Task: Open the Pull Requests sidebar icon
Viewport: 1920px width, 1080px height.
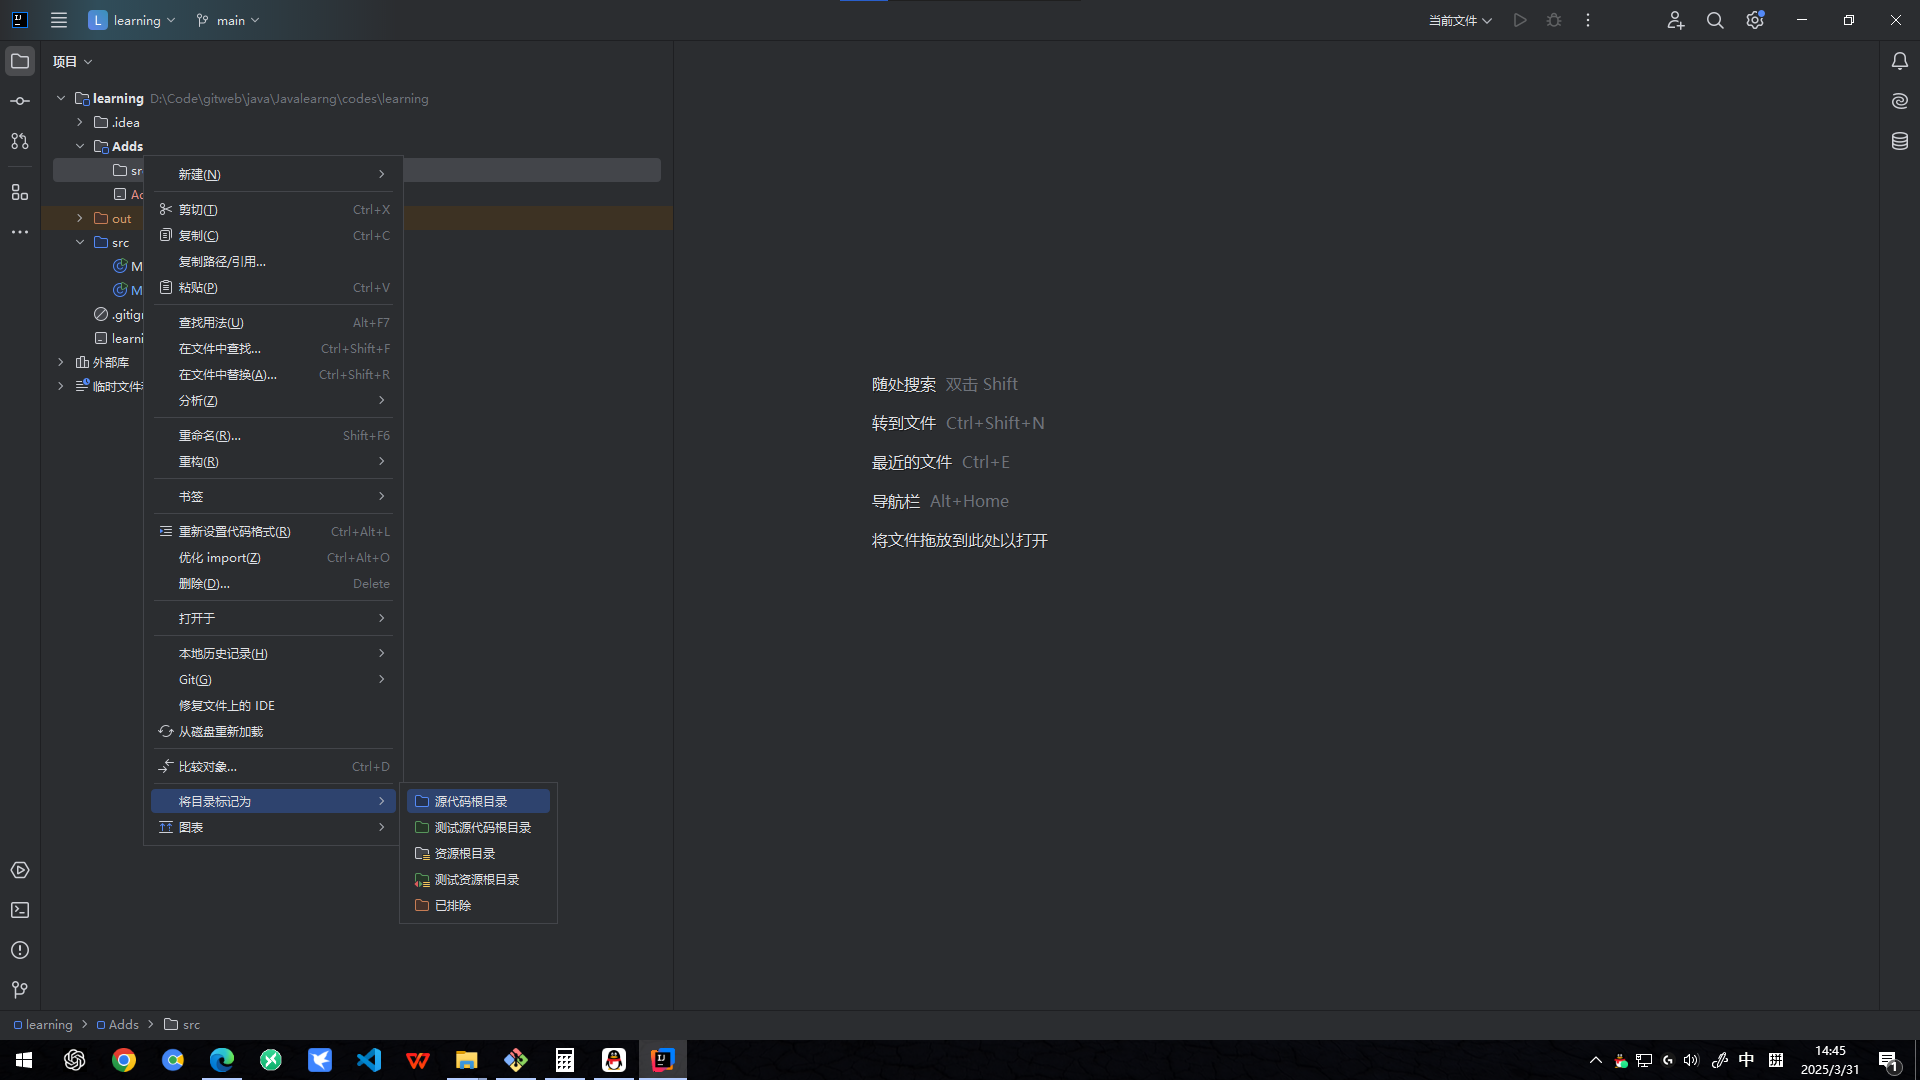Action: (x=20, y=141)
